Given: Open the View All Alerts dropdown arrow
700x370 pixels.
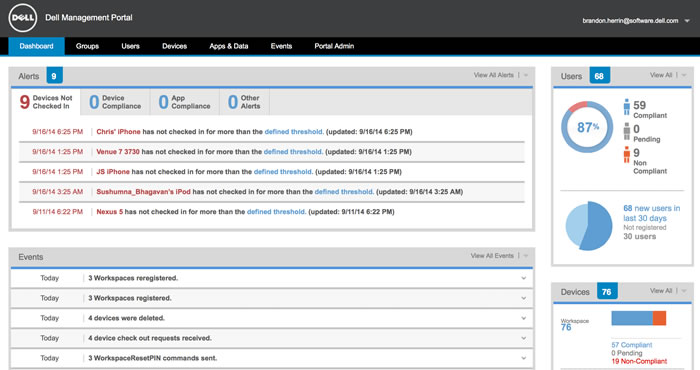Looking at the screenshot, I should pyautogui.click(x=526, y=75).
